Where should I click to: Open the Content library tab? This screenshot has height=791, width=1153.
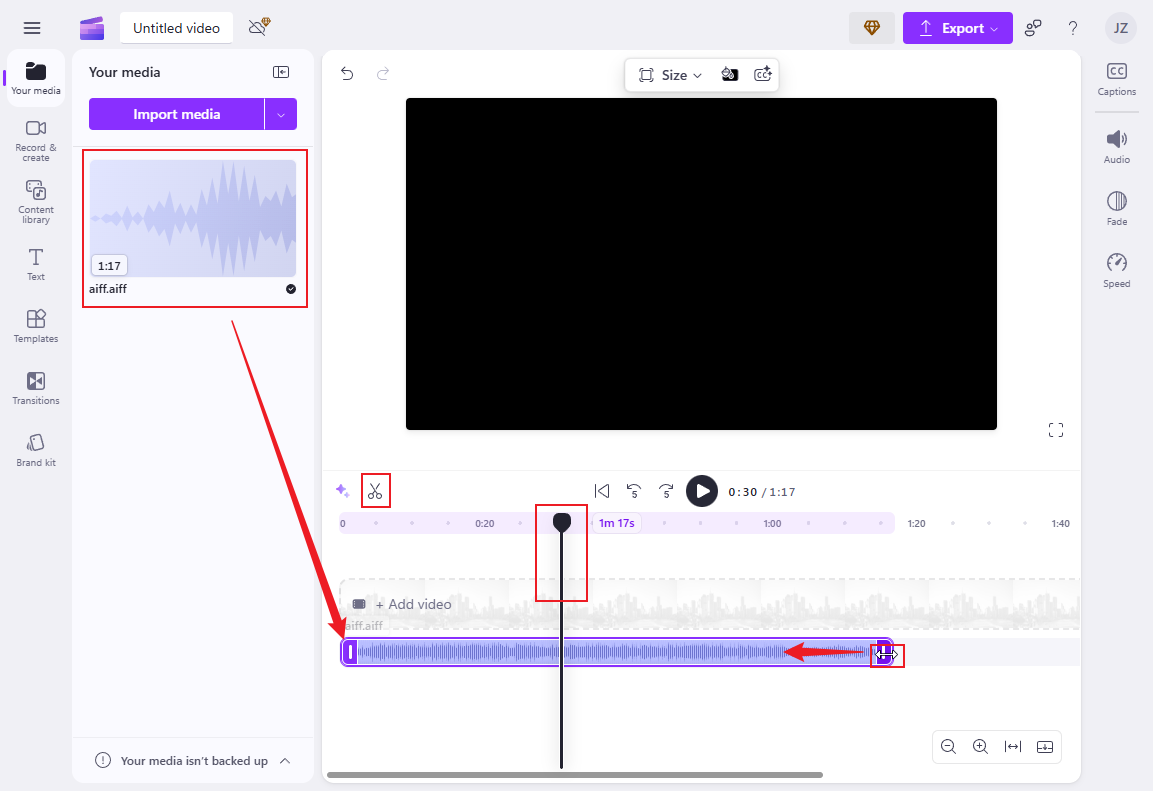(x=35, y=202)
